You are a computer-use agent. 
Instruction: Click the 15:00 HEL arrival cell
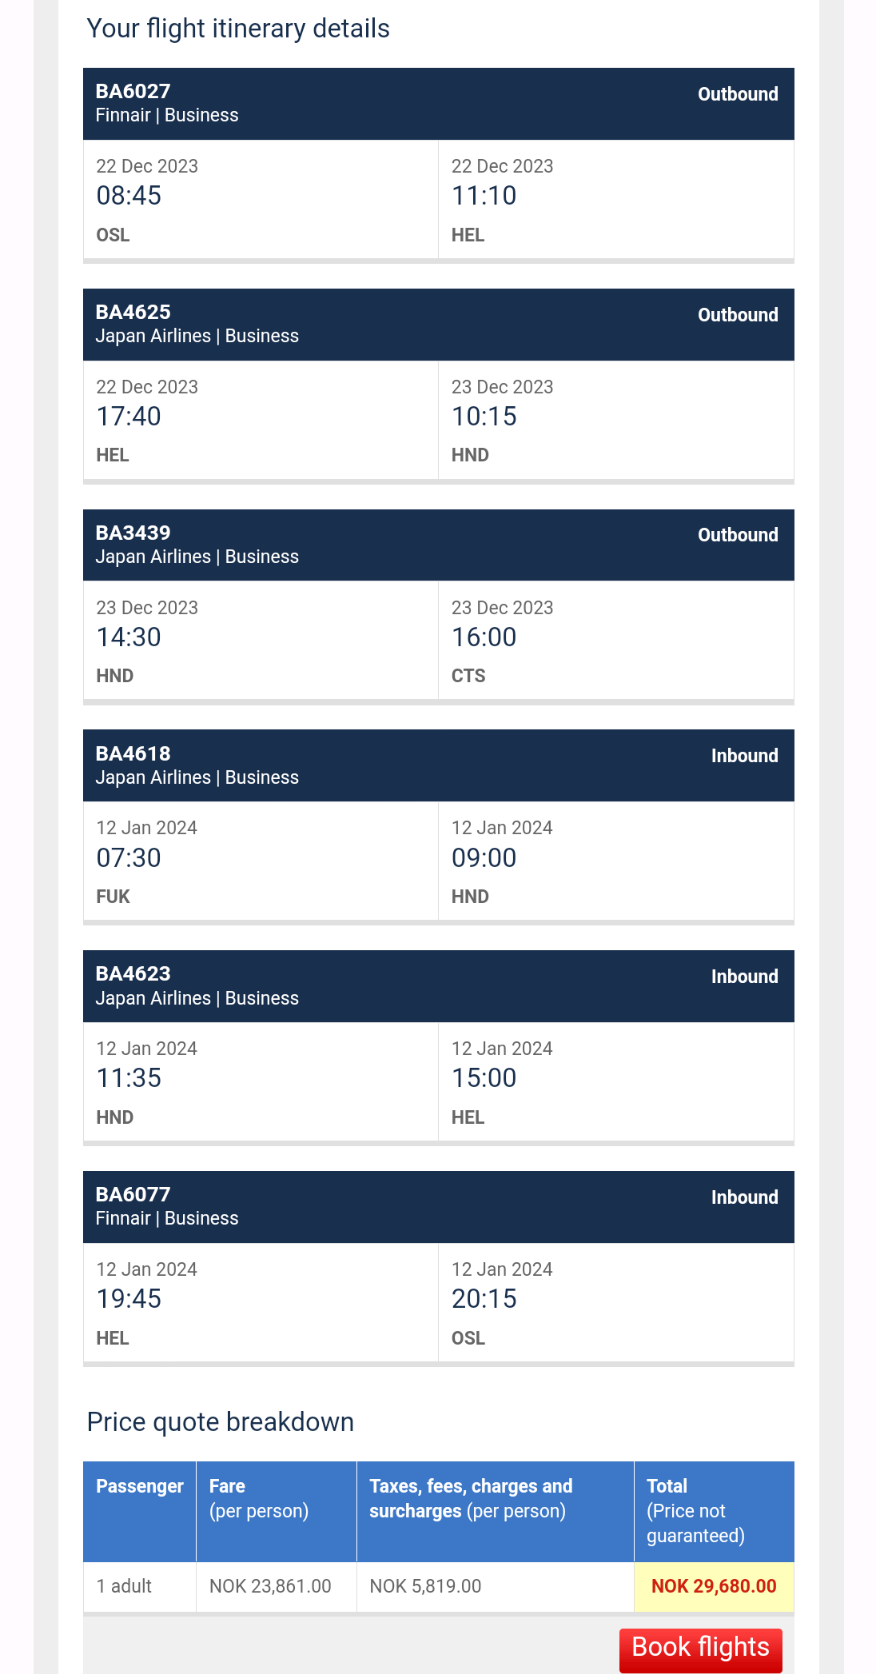coord(616,1082)
